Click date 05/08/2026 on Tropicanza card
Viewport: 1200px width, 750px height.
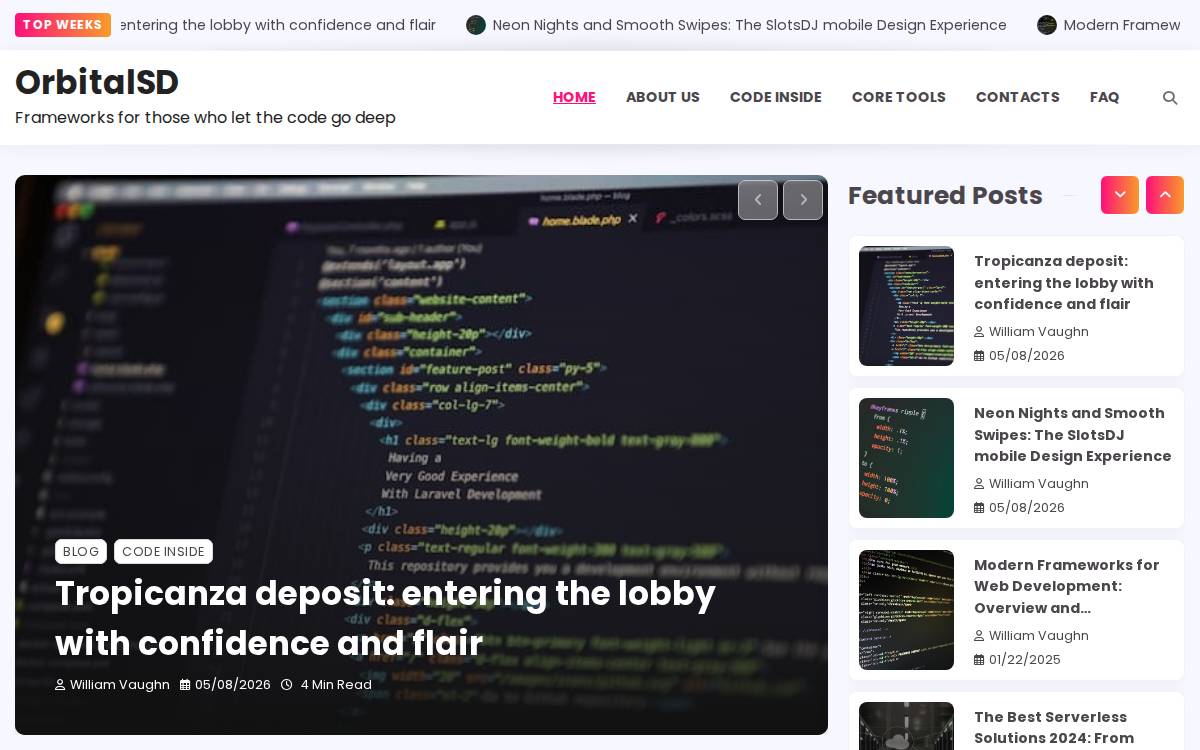coord(1027,356)
